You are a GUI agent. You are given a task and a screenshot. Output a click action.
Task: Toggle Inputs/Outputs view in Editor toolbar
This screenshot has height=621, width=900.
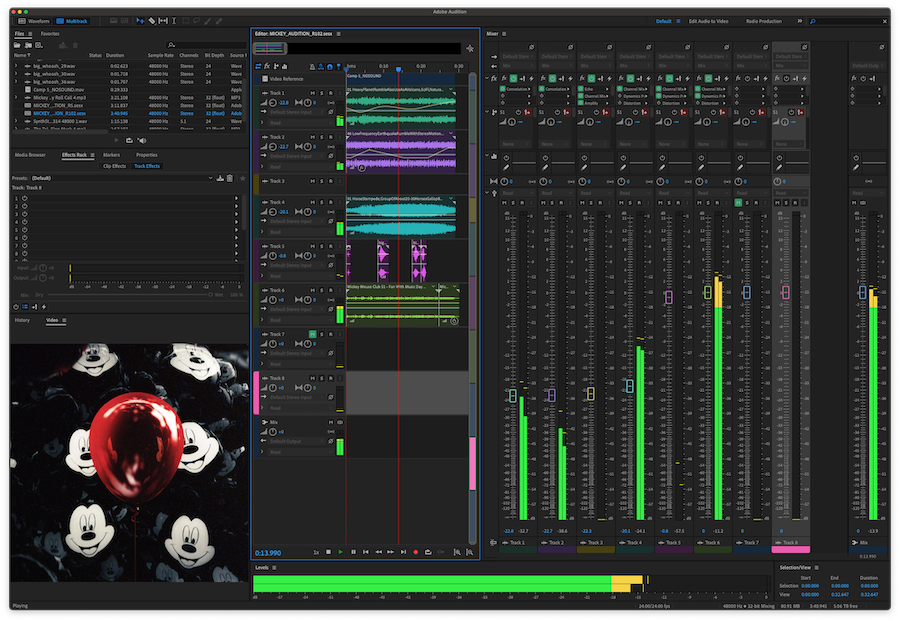[258, 67]
